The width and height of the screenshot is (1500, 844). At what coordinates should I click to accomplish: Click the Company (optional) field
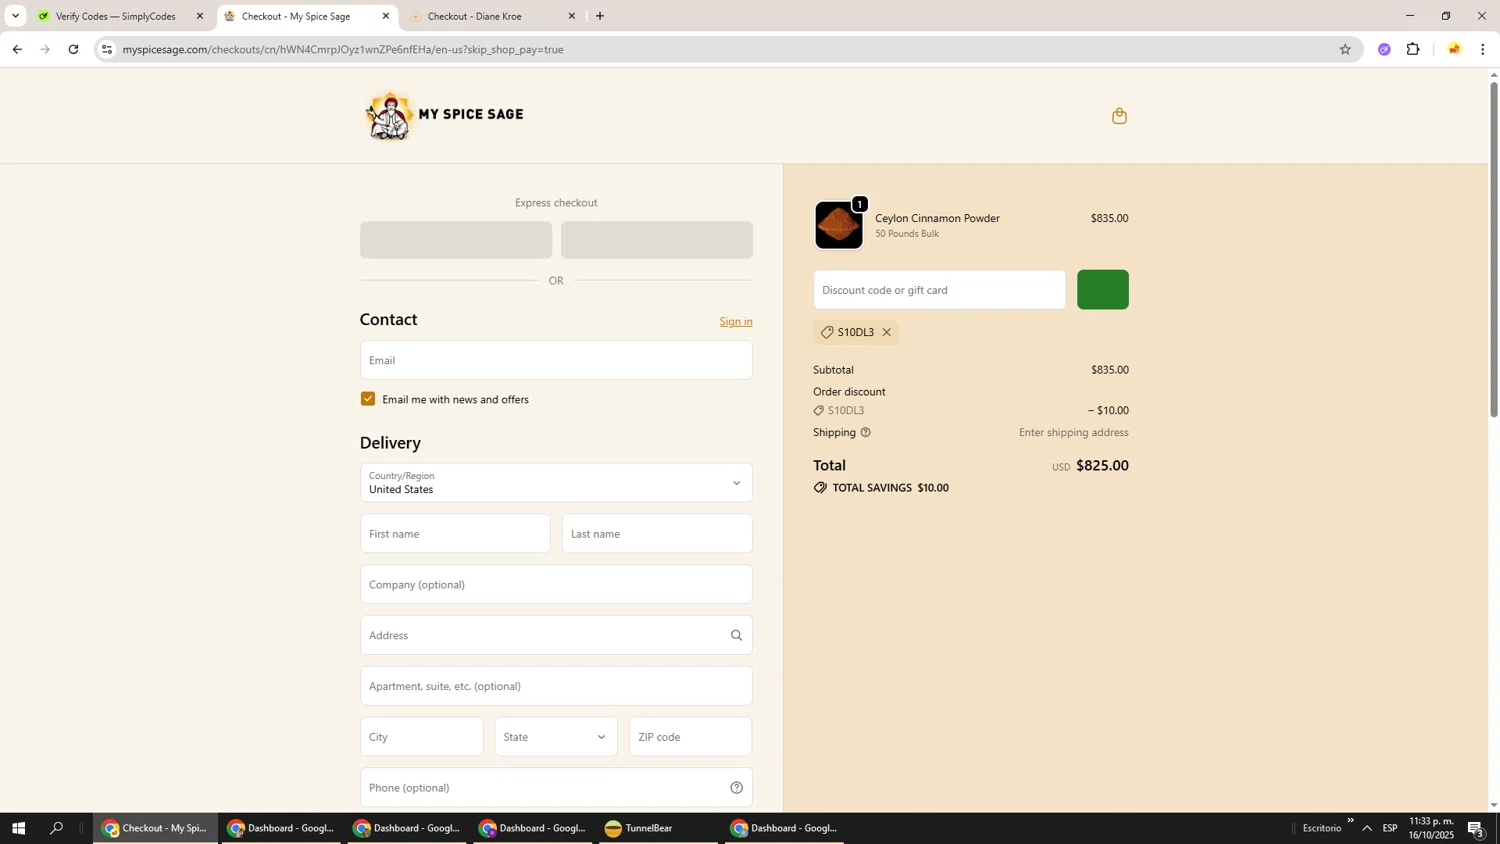click(x=556, y=585)
